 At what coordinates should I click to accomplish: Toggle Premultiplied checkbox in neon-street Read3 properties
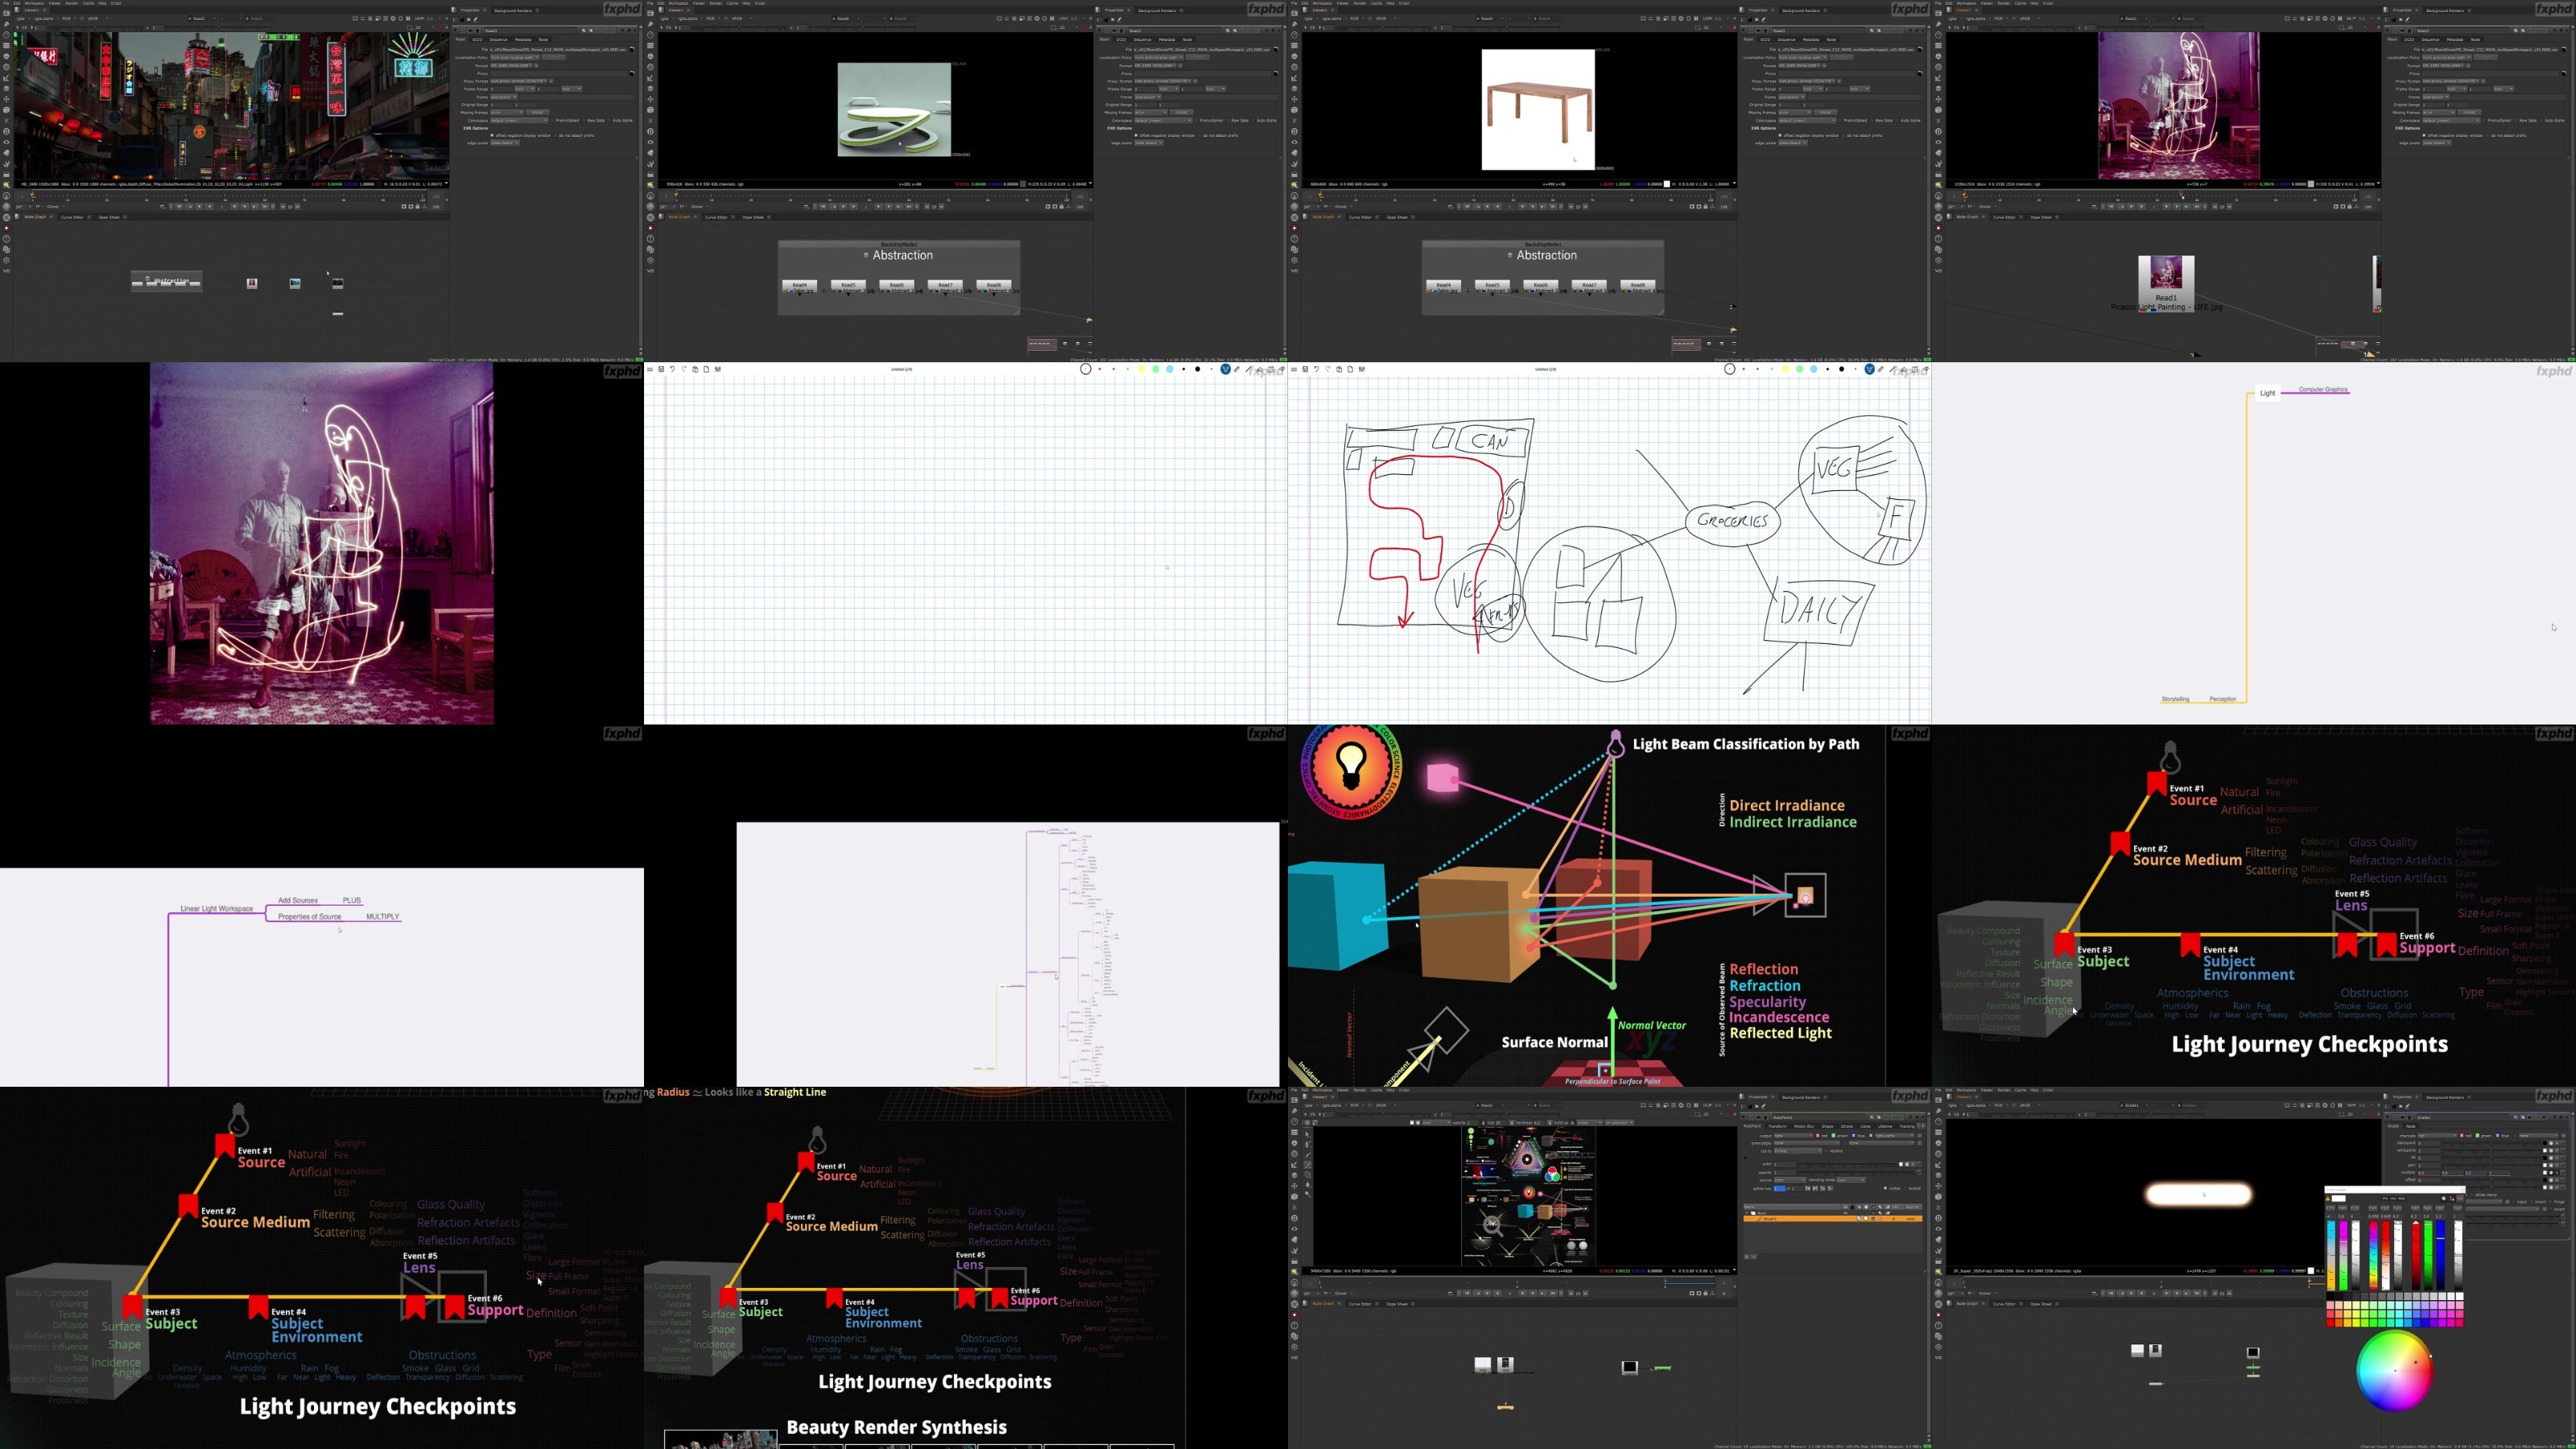click(x=553, y=120)
